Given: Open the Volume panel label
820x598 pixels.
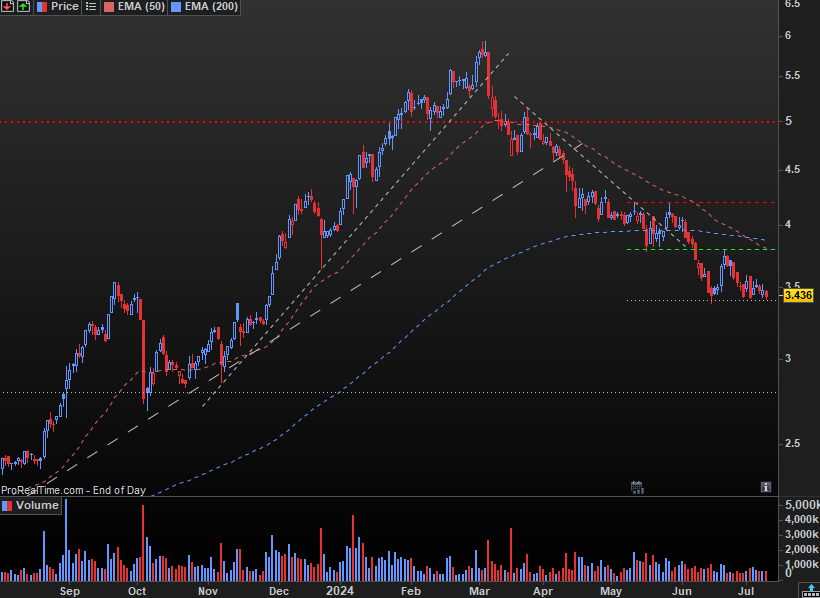Looking at the screenshot, I should pyautogui.click(x=37, y=505).
